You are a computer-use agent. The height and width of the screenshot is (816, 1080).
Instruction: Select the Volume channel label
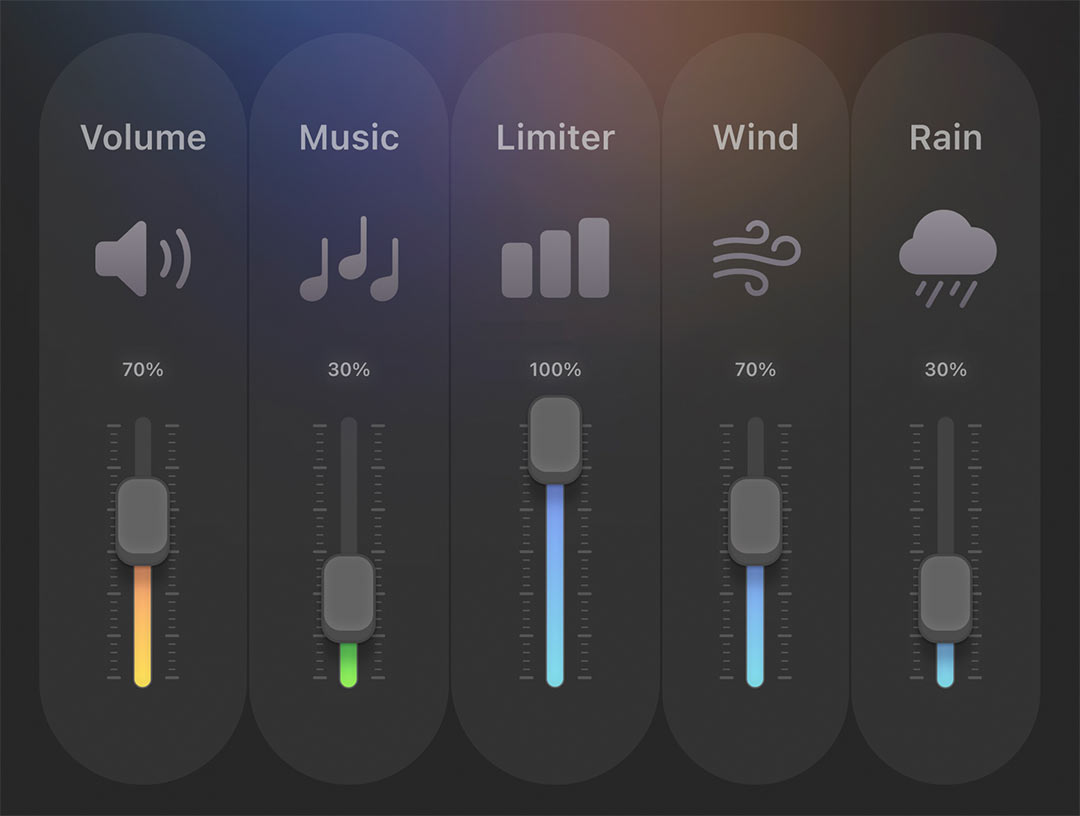[143, 138]
